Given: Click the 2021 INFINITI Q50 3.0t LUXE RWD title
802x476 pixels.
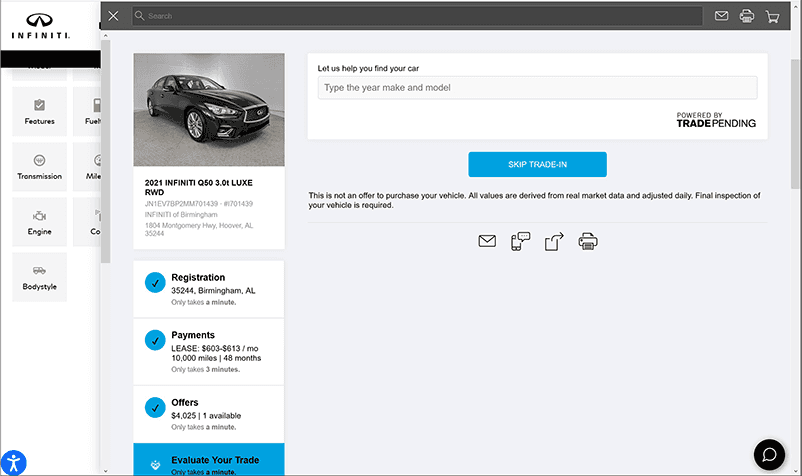Looking at the screenshot, I should click(198, 187).
